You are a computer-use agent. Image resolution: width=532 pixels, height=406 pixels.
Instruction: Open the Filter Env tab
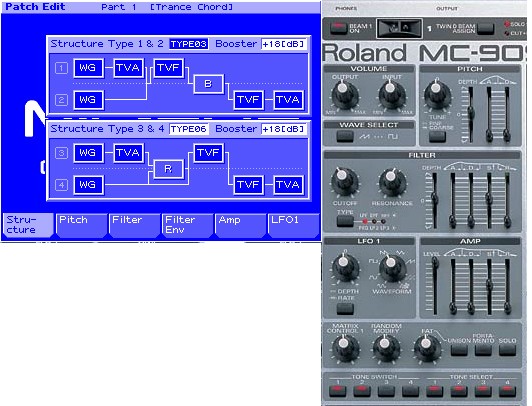[188, 225]
